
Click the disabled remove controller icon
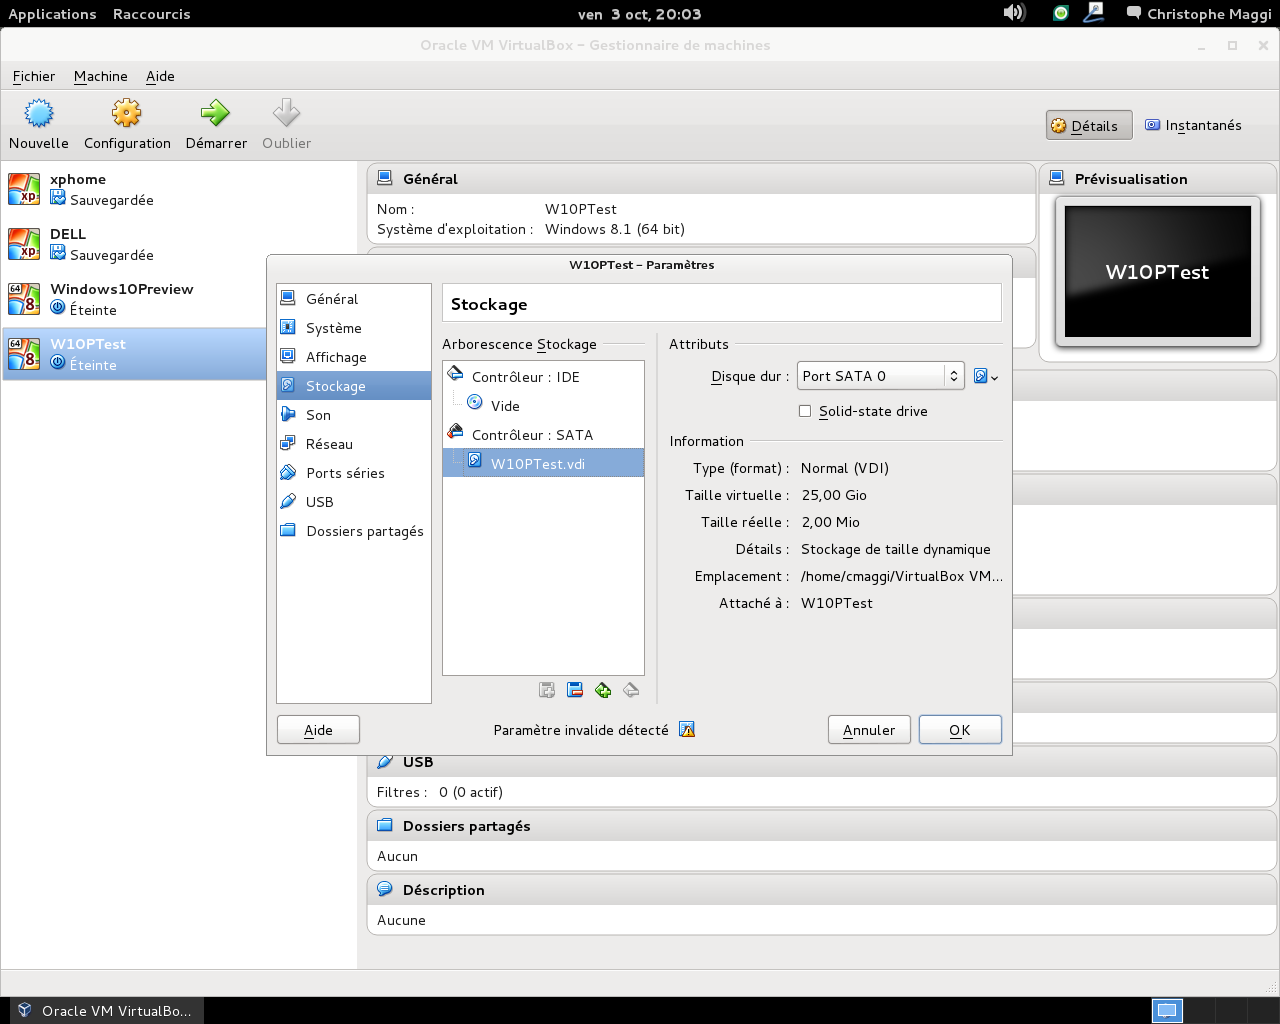click(631, 690)
